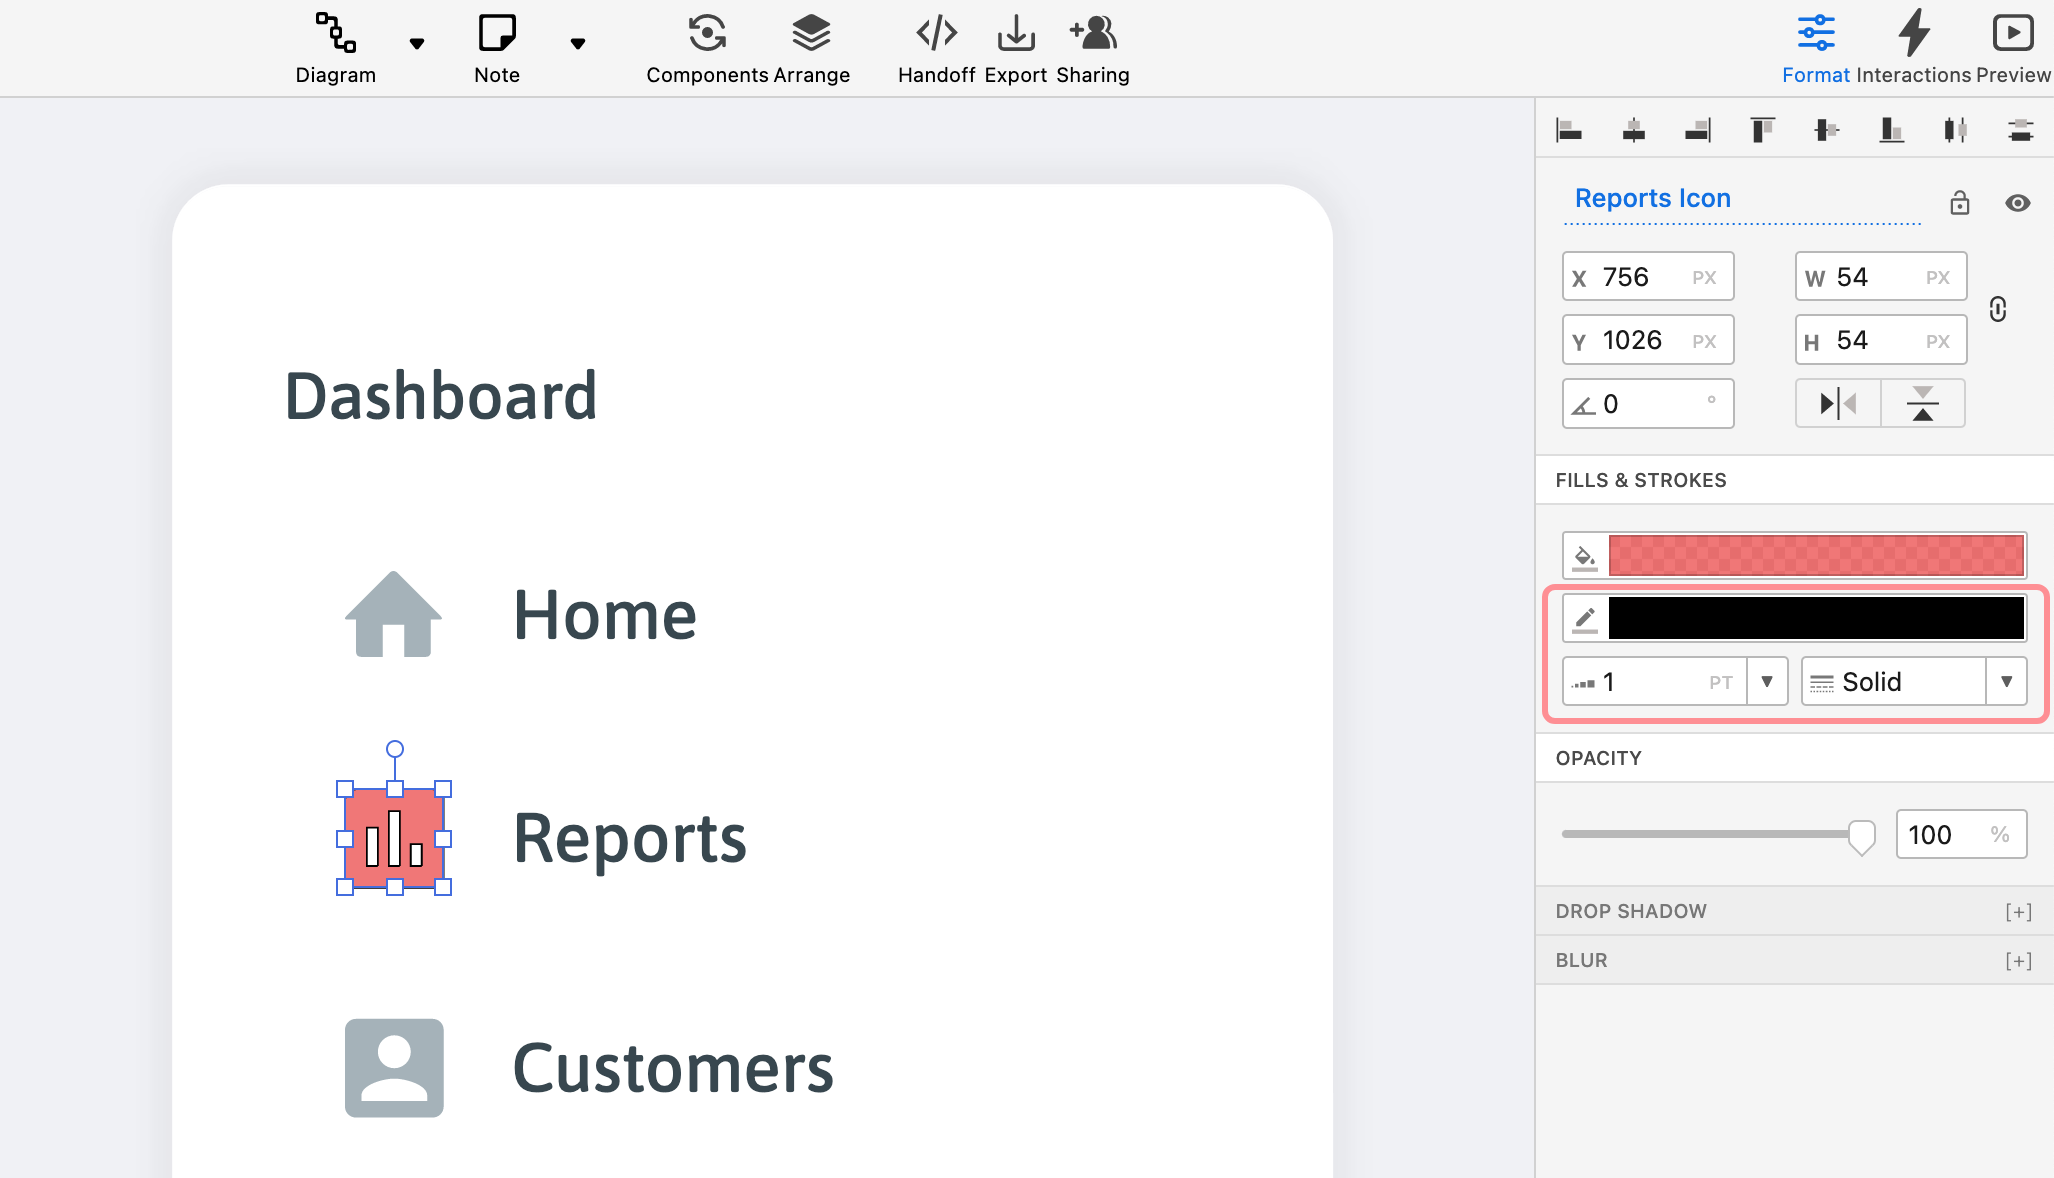This screenshot has width=2054, height=1178.
Task: Open the Solid stroke style dropdown
Action: click(2006, 682)
